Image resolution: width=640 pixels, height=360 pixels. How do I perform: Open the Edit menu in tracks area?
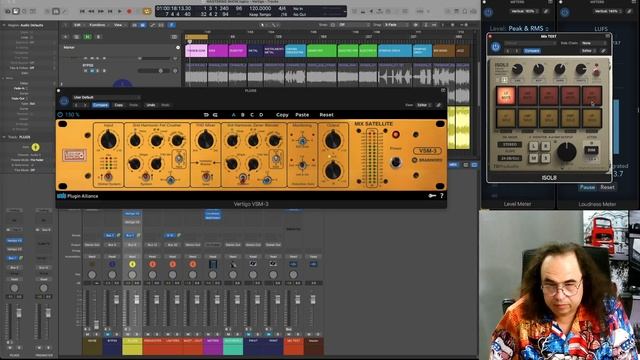78,25
